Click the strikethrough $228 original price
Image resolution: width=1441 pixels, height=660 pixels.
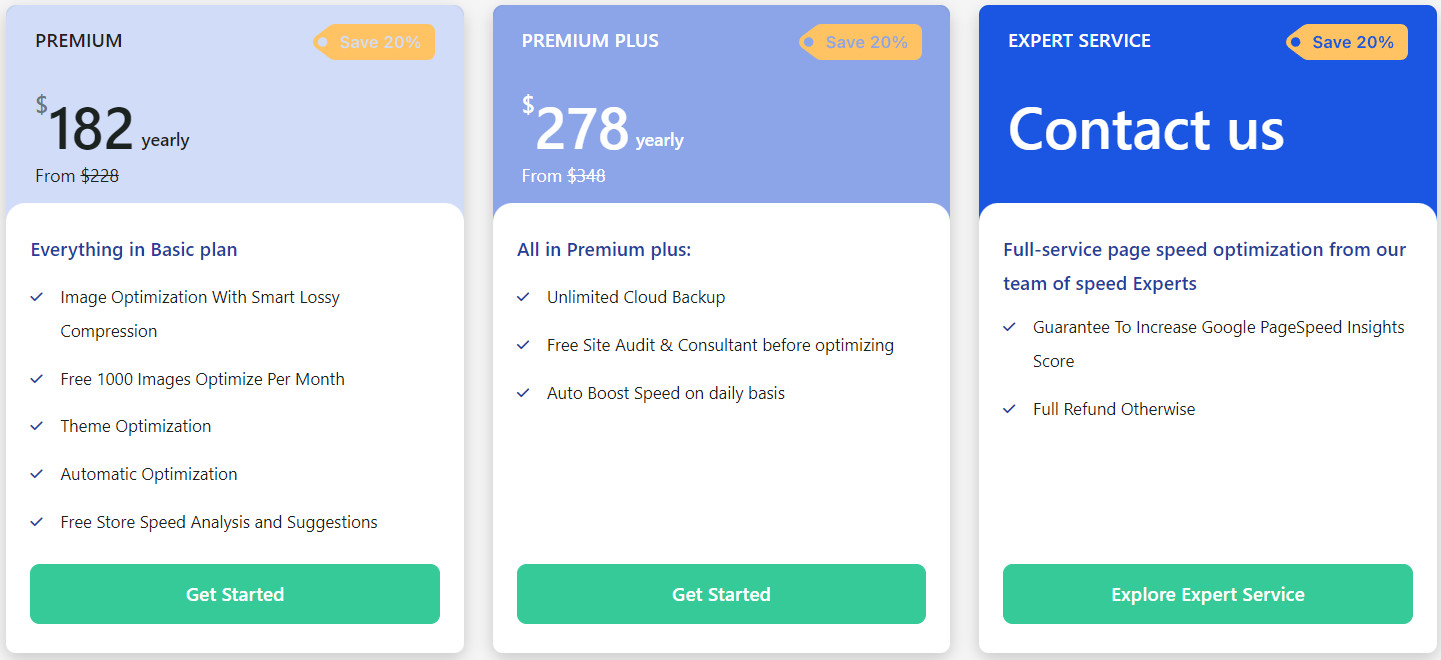pos(99,176)
